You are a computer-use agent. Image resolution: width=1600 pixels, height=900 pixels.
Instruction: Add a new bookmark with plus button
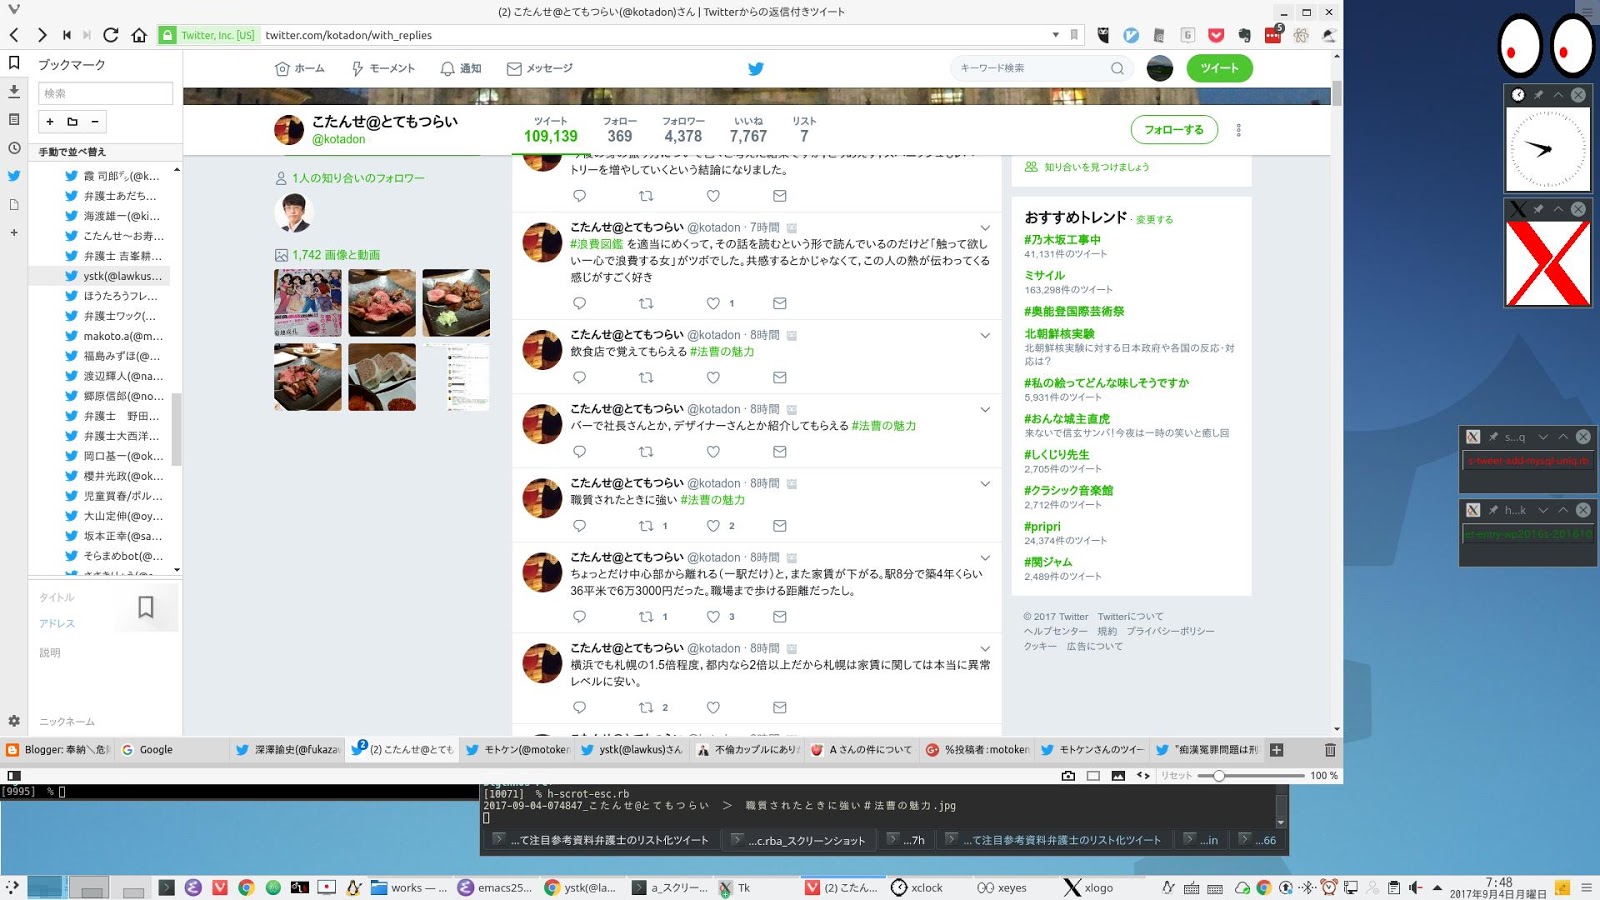[x=50, y=122]
